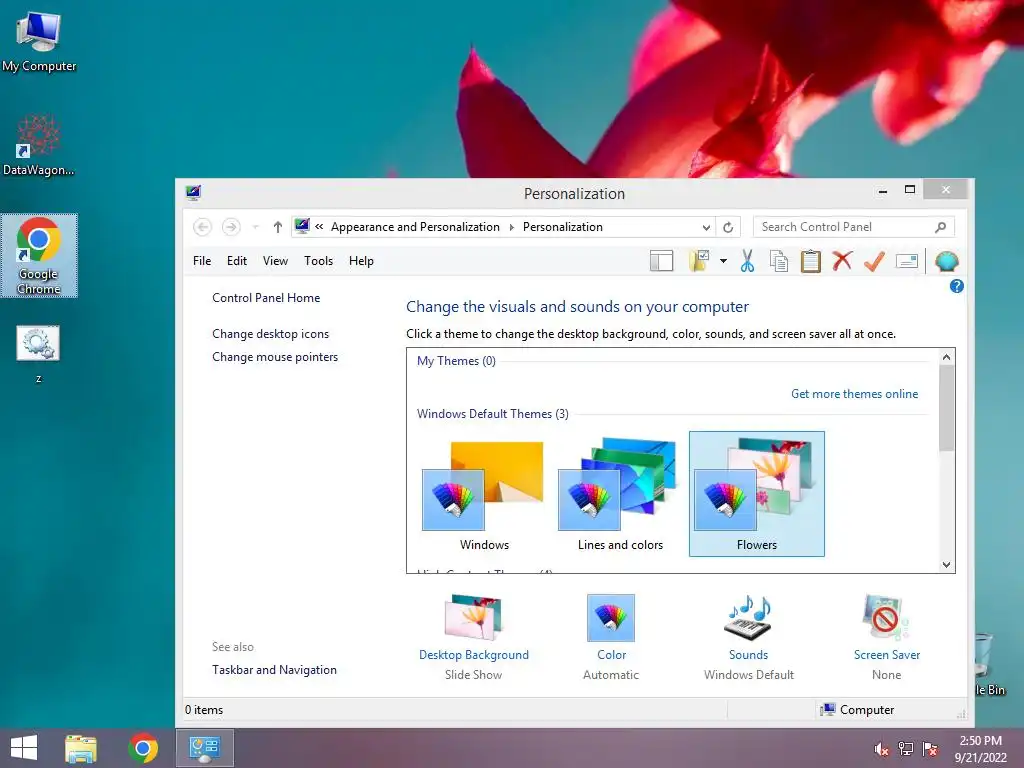Image resolution: width=1024 pixels, height=768 pixels.
Task: Click the muted volume tray icon
Action: 881,749
